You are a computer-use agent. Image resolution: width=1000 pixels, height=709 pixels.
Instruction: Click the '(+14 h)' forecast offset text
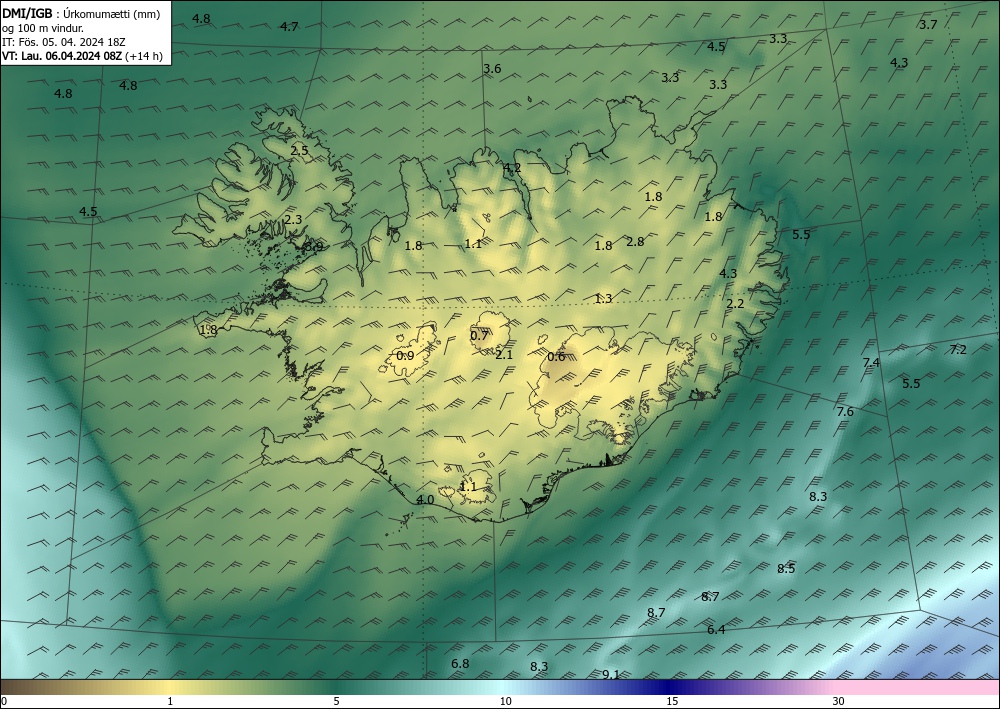144,56
